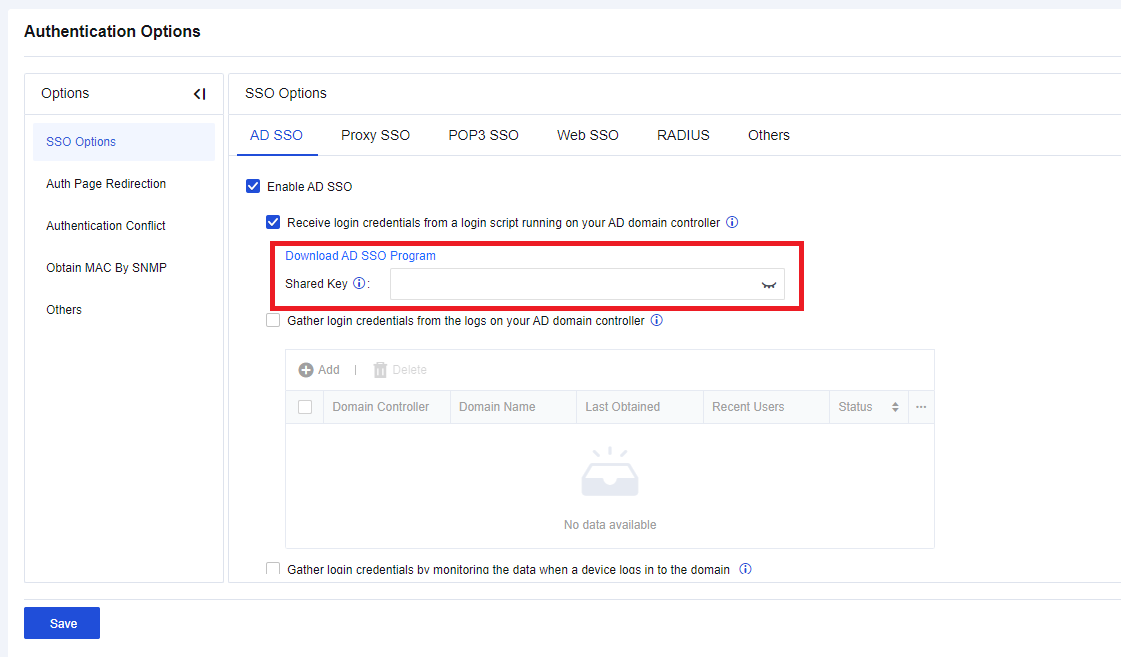This screenshot has width=1121, height=657.
Task: Switch to the Proxy SSO tab
Action: [x=375, y=135]
